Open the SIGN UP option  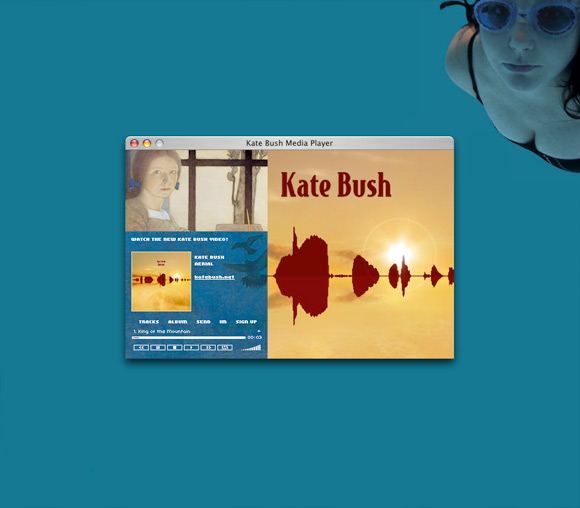pyautogui.click(x=246, y=322)
